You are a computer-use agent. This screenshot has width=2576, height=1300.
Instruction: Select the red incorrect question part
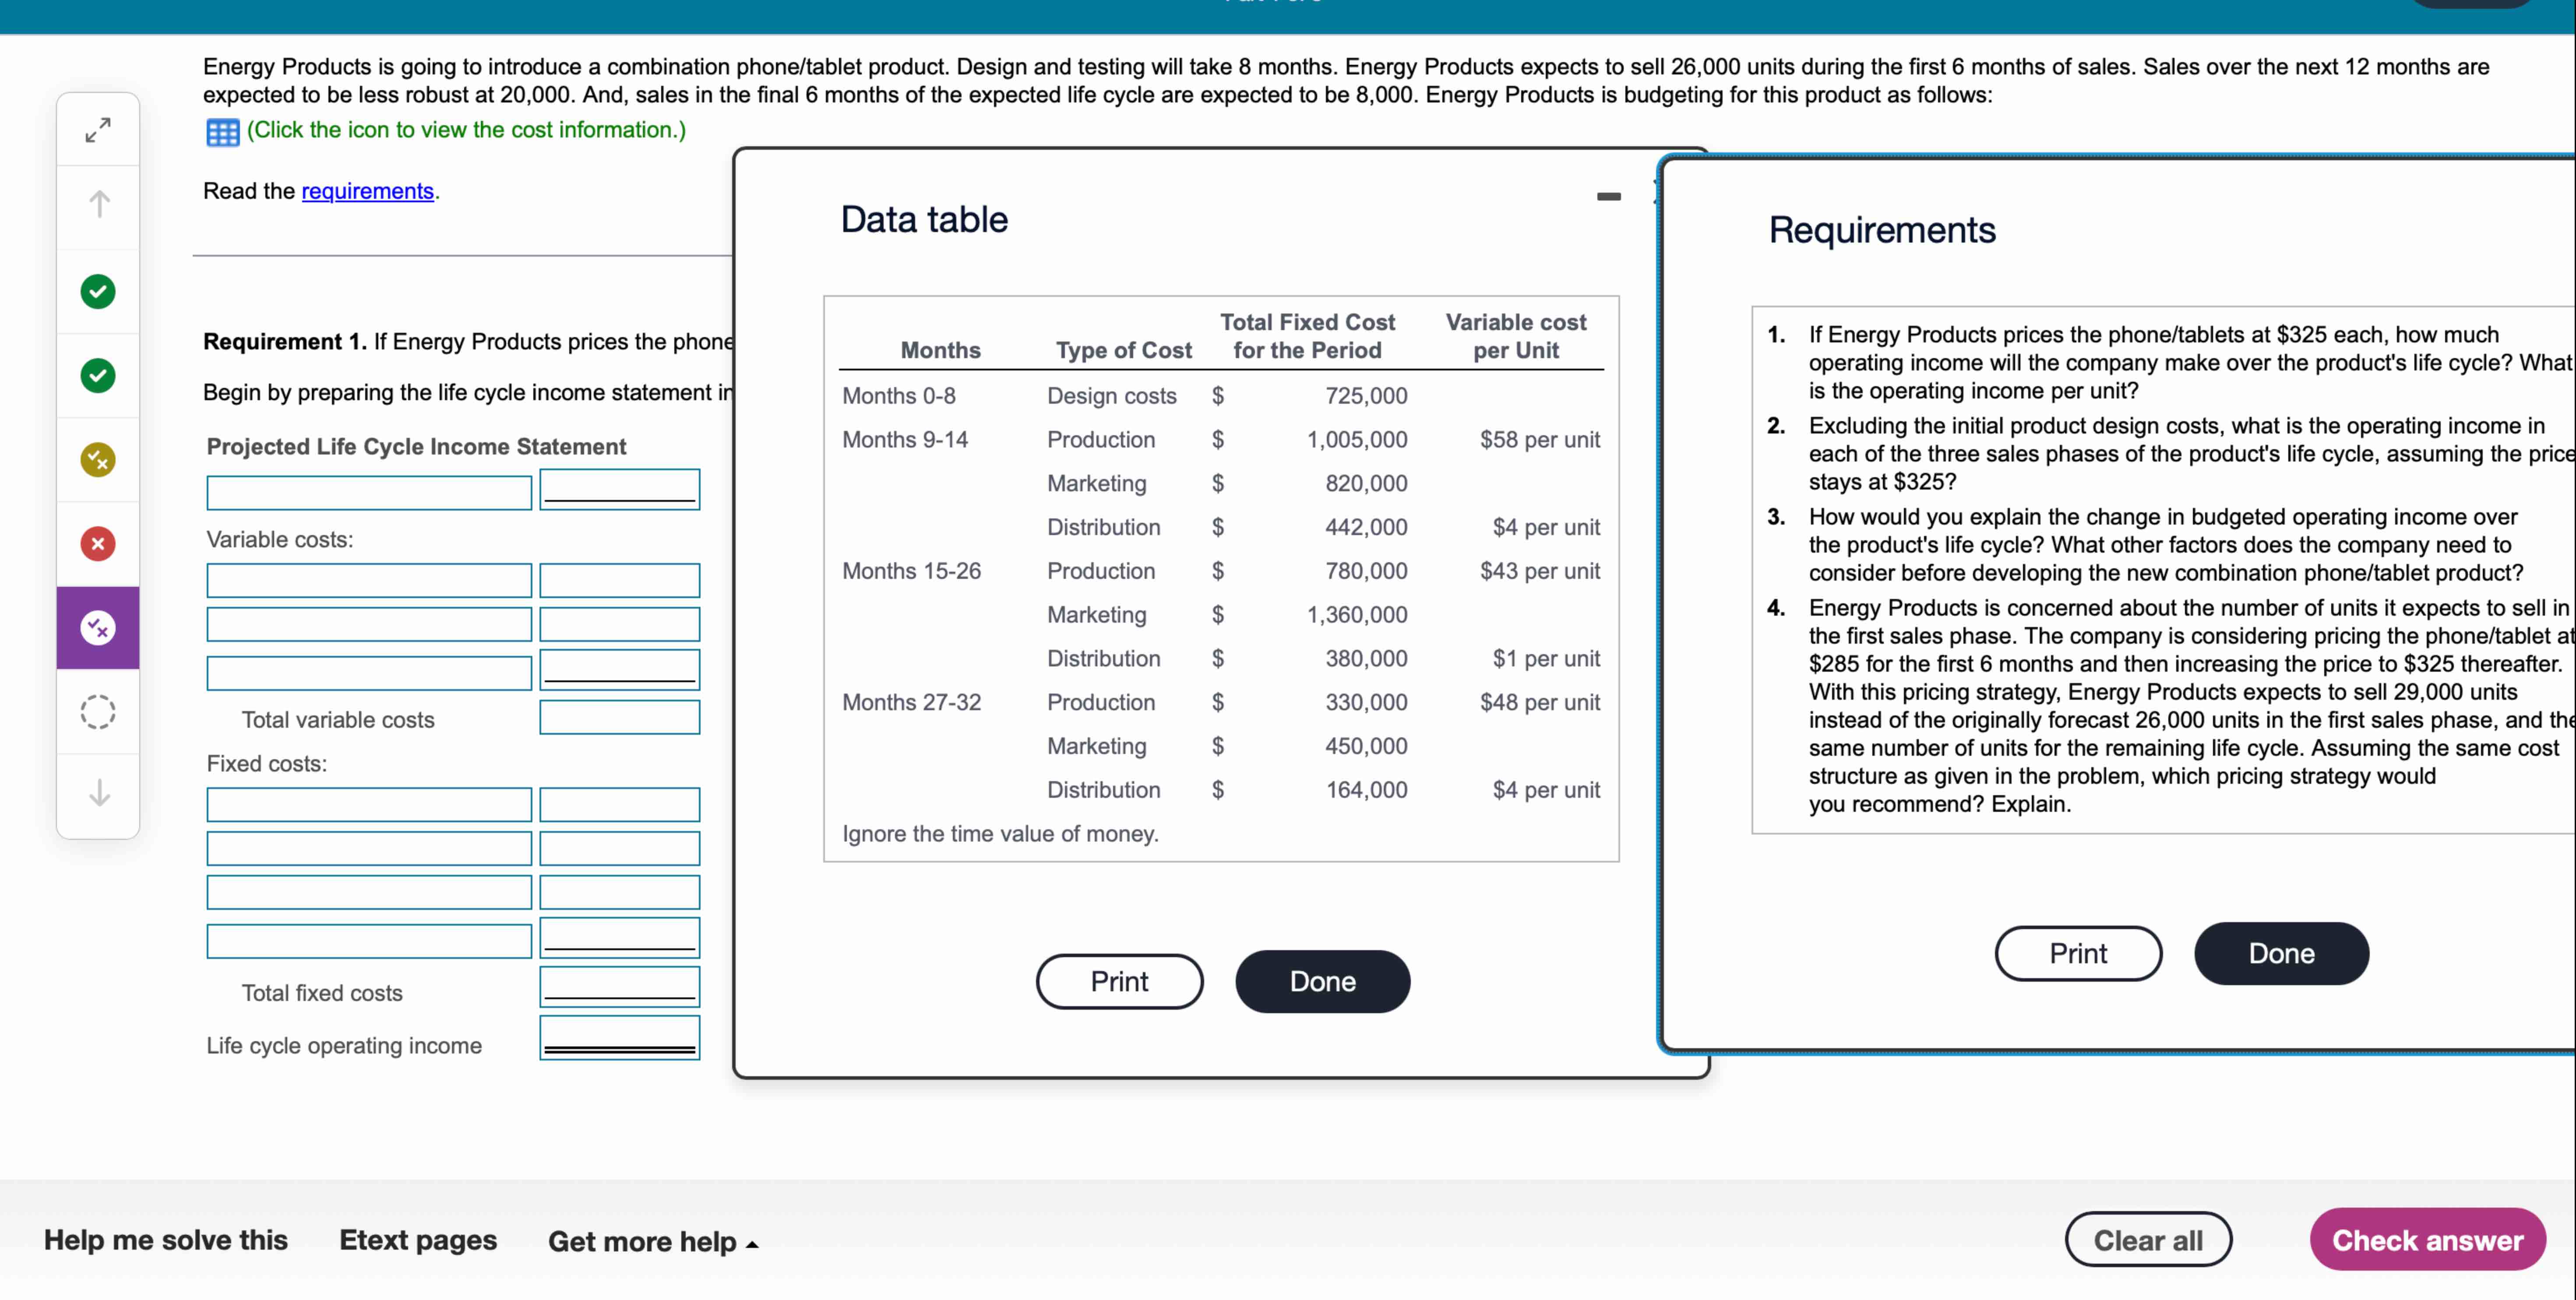pyautogui.click(x=98, y=544)
